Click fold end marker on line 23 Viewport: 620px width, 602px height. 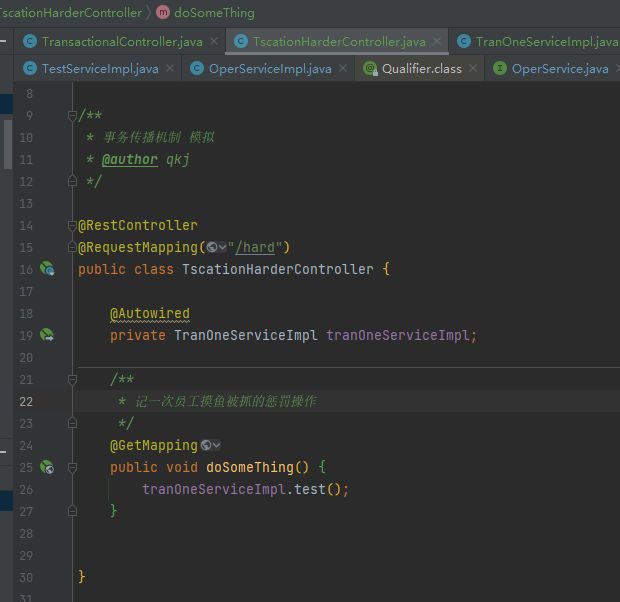[72, 423]
